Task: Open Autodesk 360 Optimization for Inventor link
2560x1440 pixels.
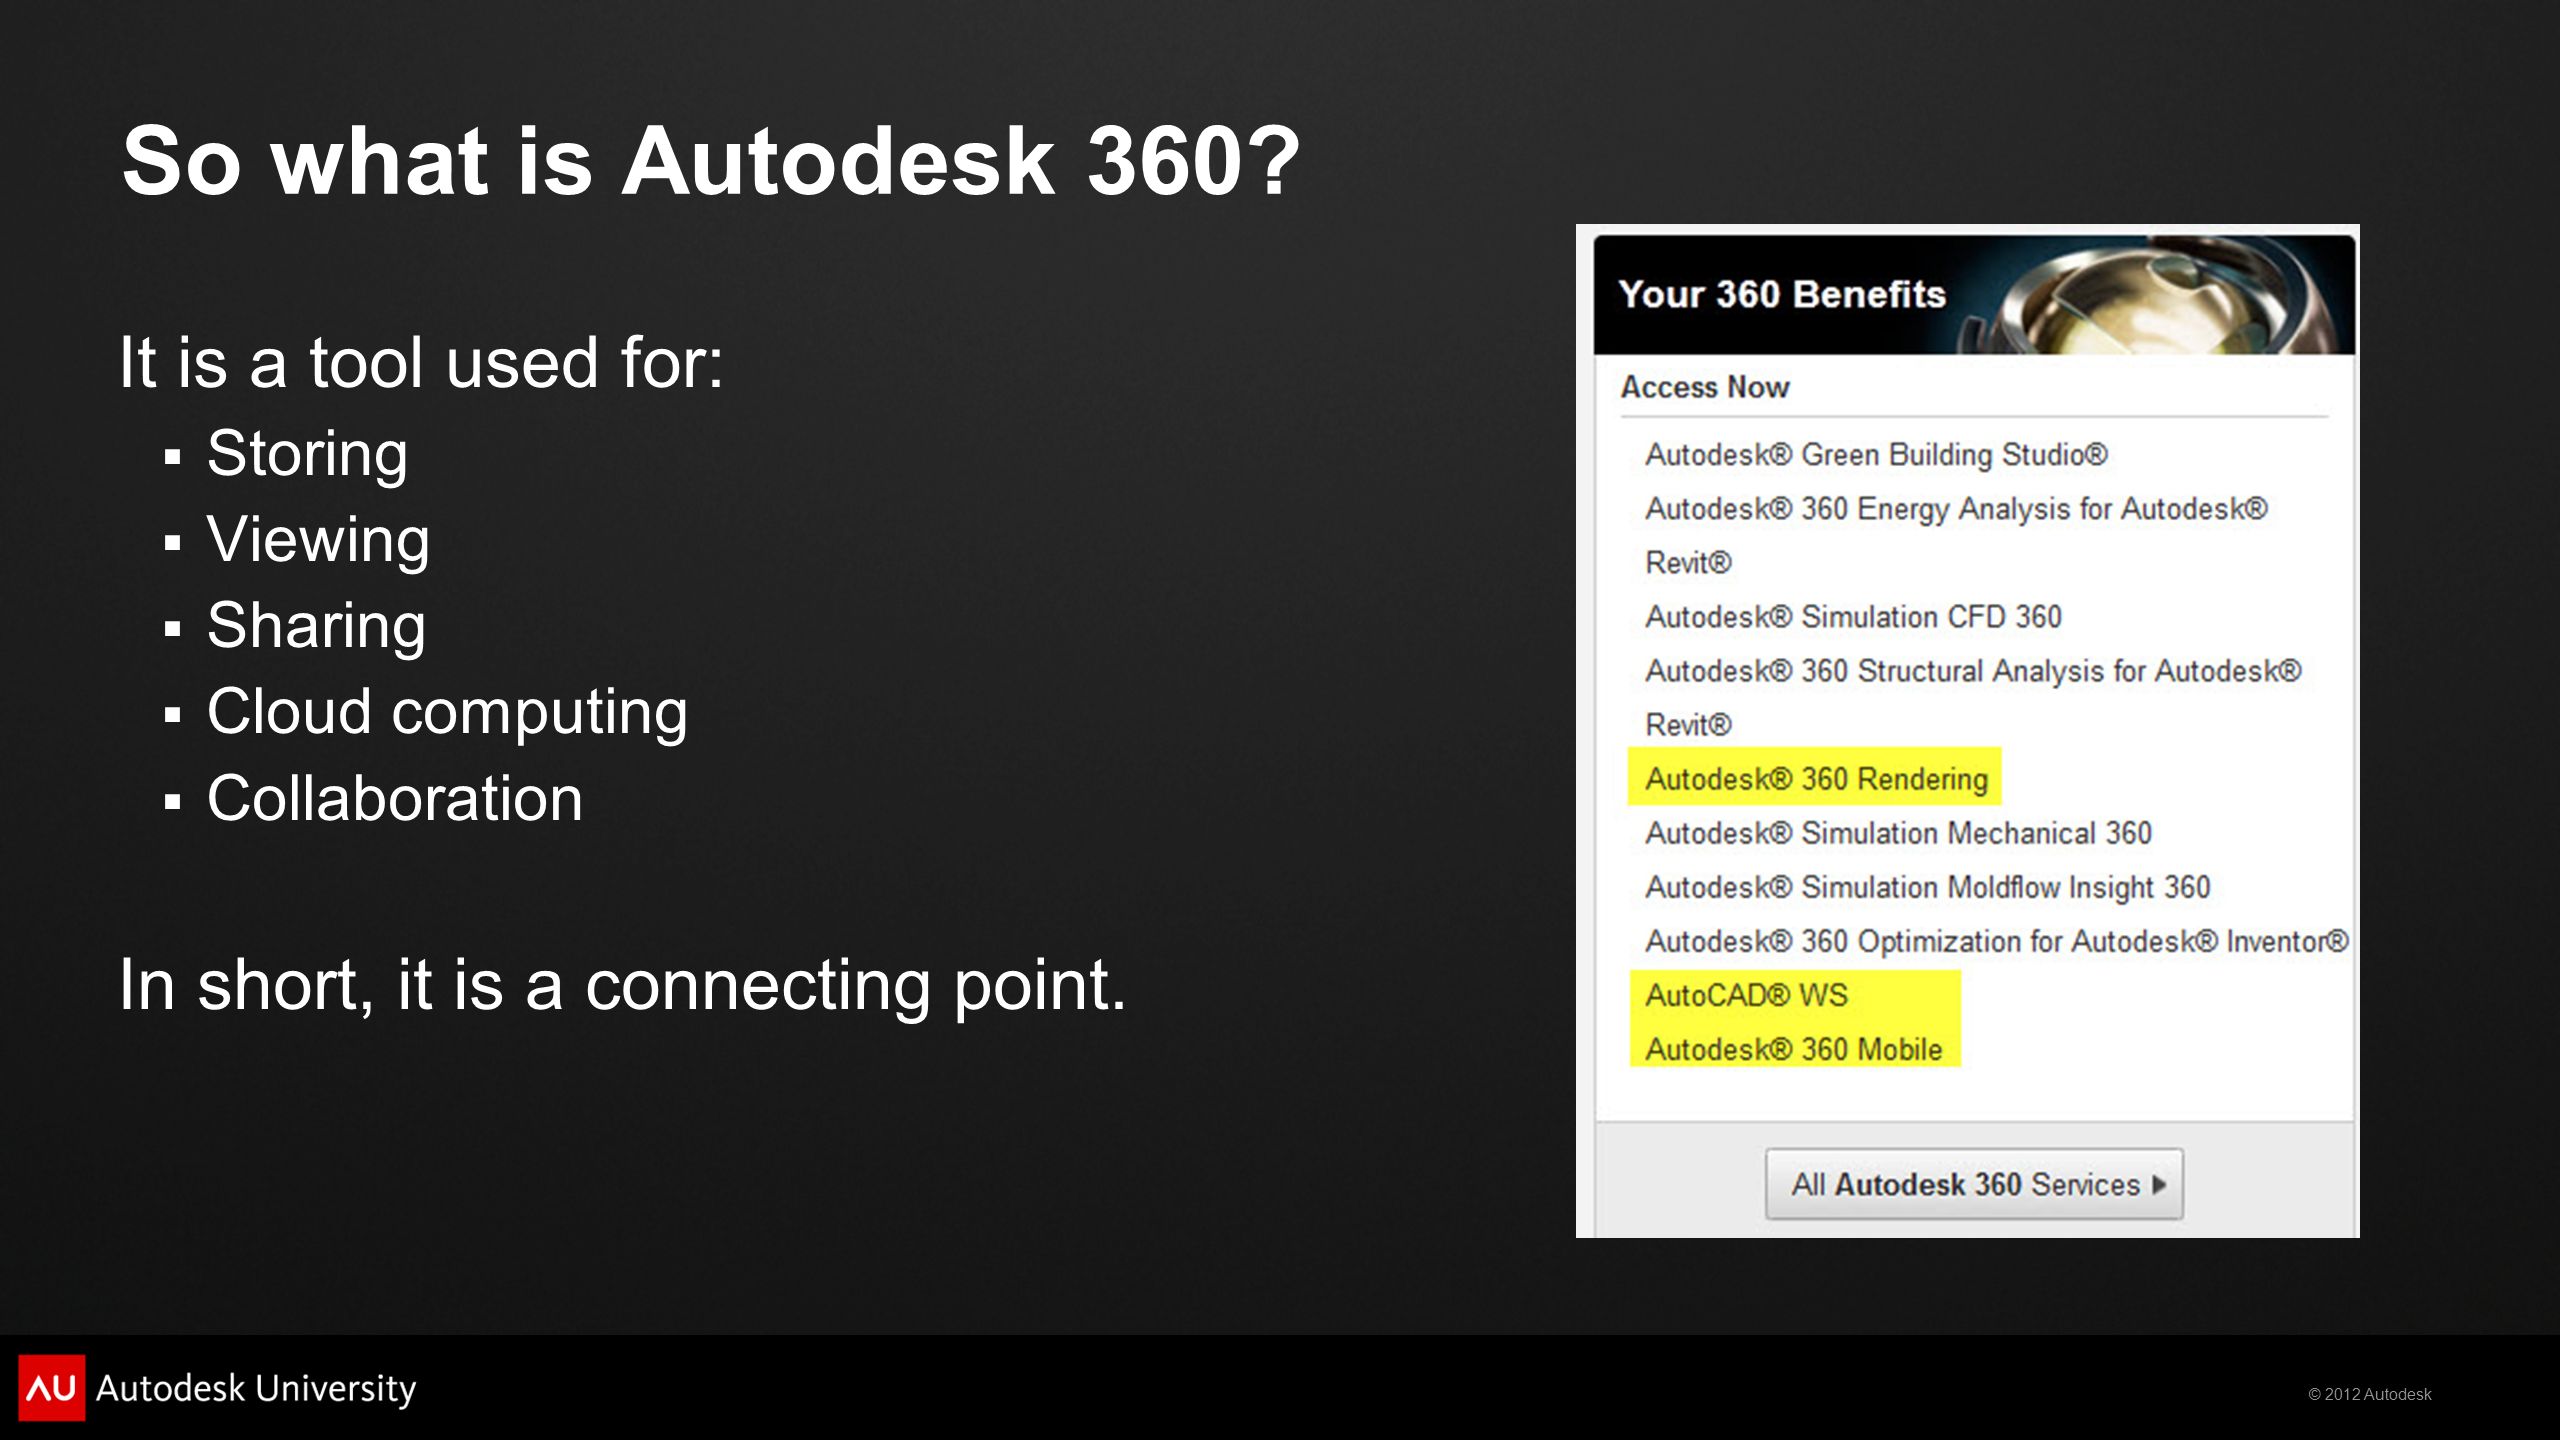Action: (x=1996, y=941)
